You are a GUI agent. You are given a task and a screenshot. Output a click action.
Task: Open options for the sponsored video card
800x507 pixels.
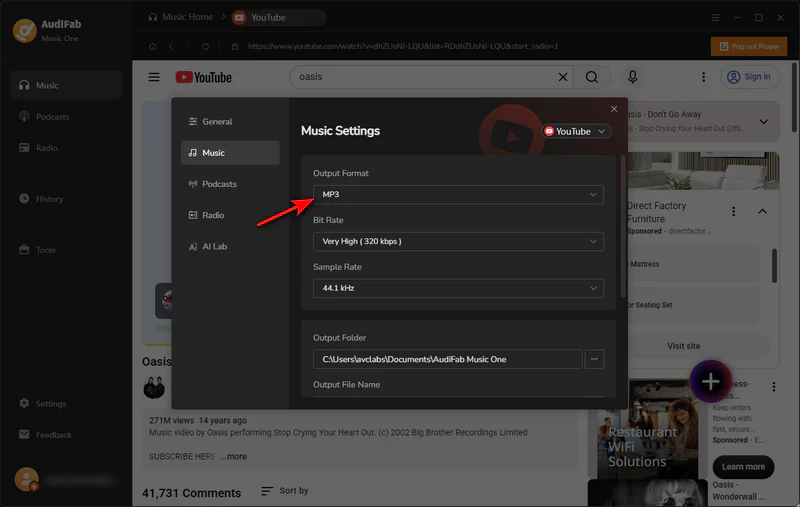773,387
